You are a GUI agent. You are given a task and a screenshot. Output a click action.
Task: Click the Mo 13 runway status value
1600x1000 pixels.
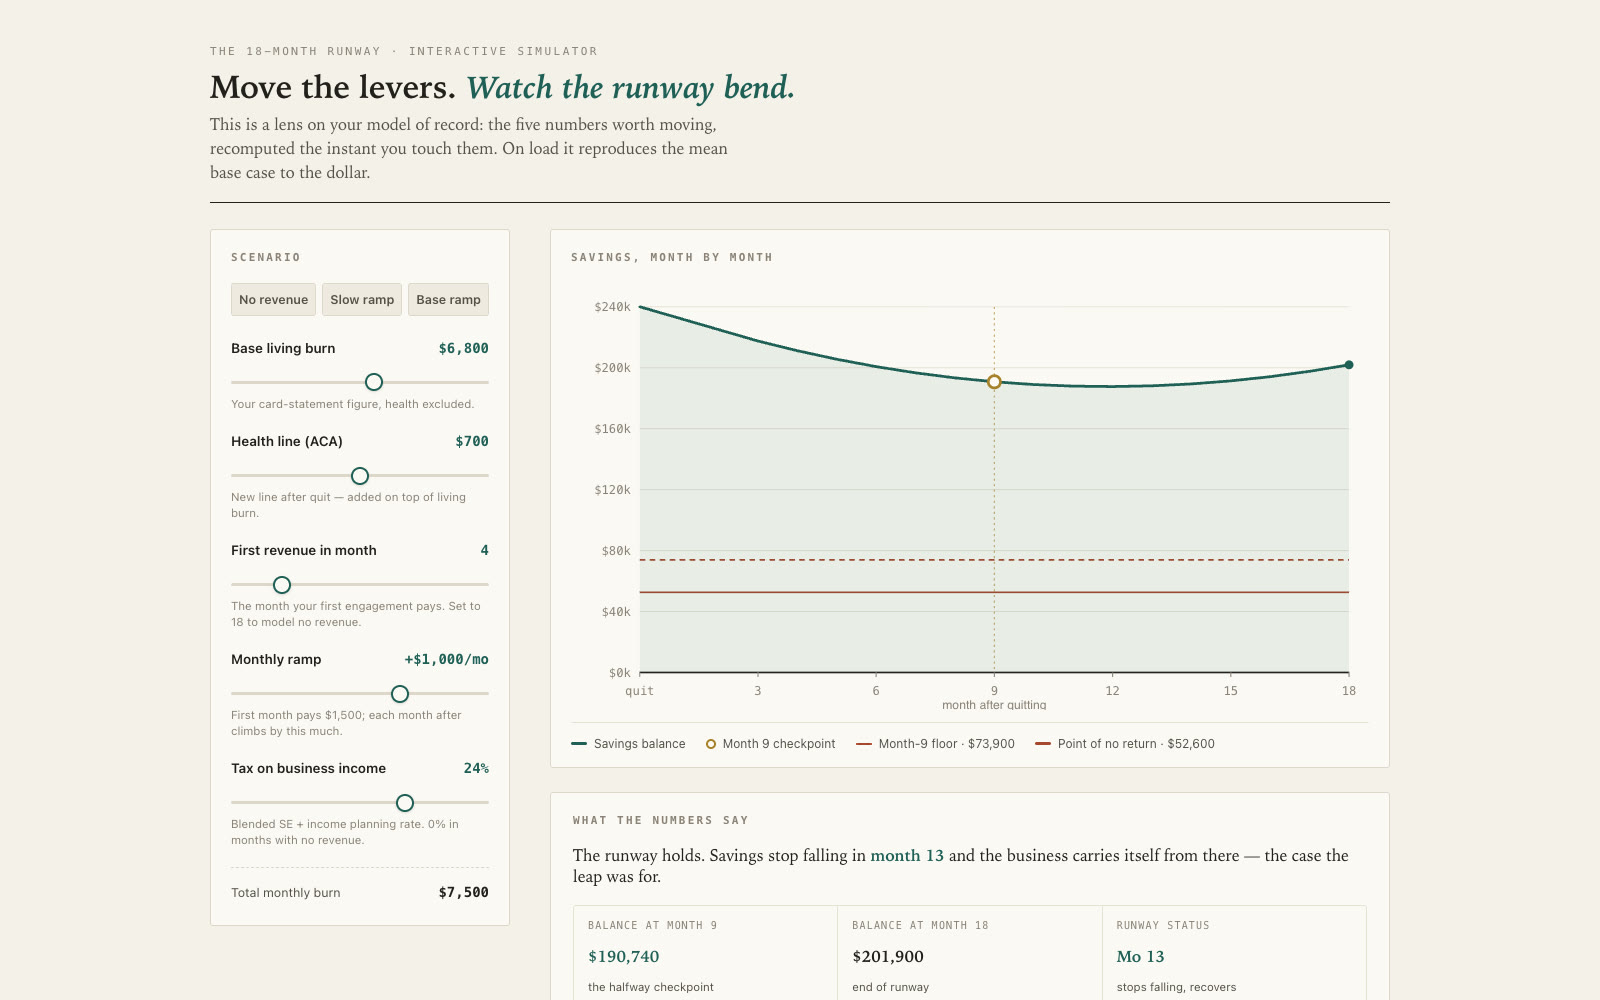(1140, 957)
